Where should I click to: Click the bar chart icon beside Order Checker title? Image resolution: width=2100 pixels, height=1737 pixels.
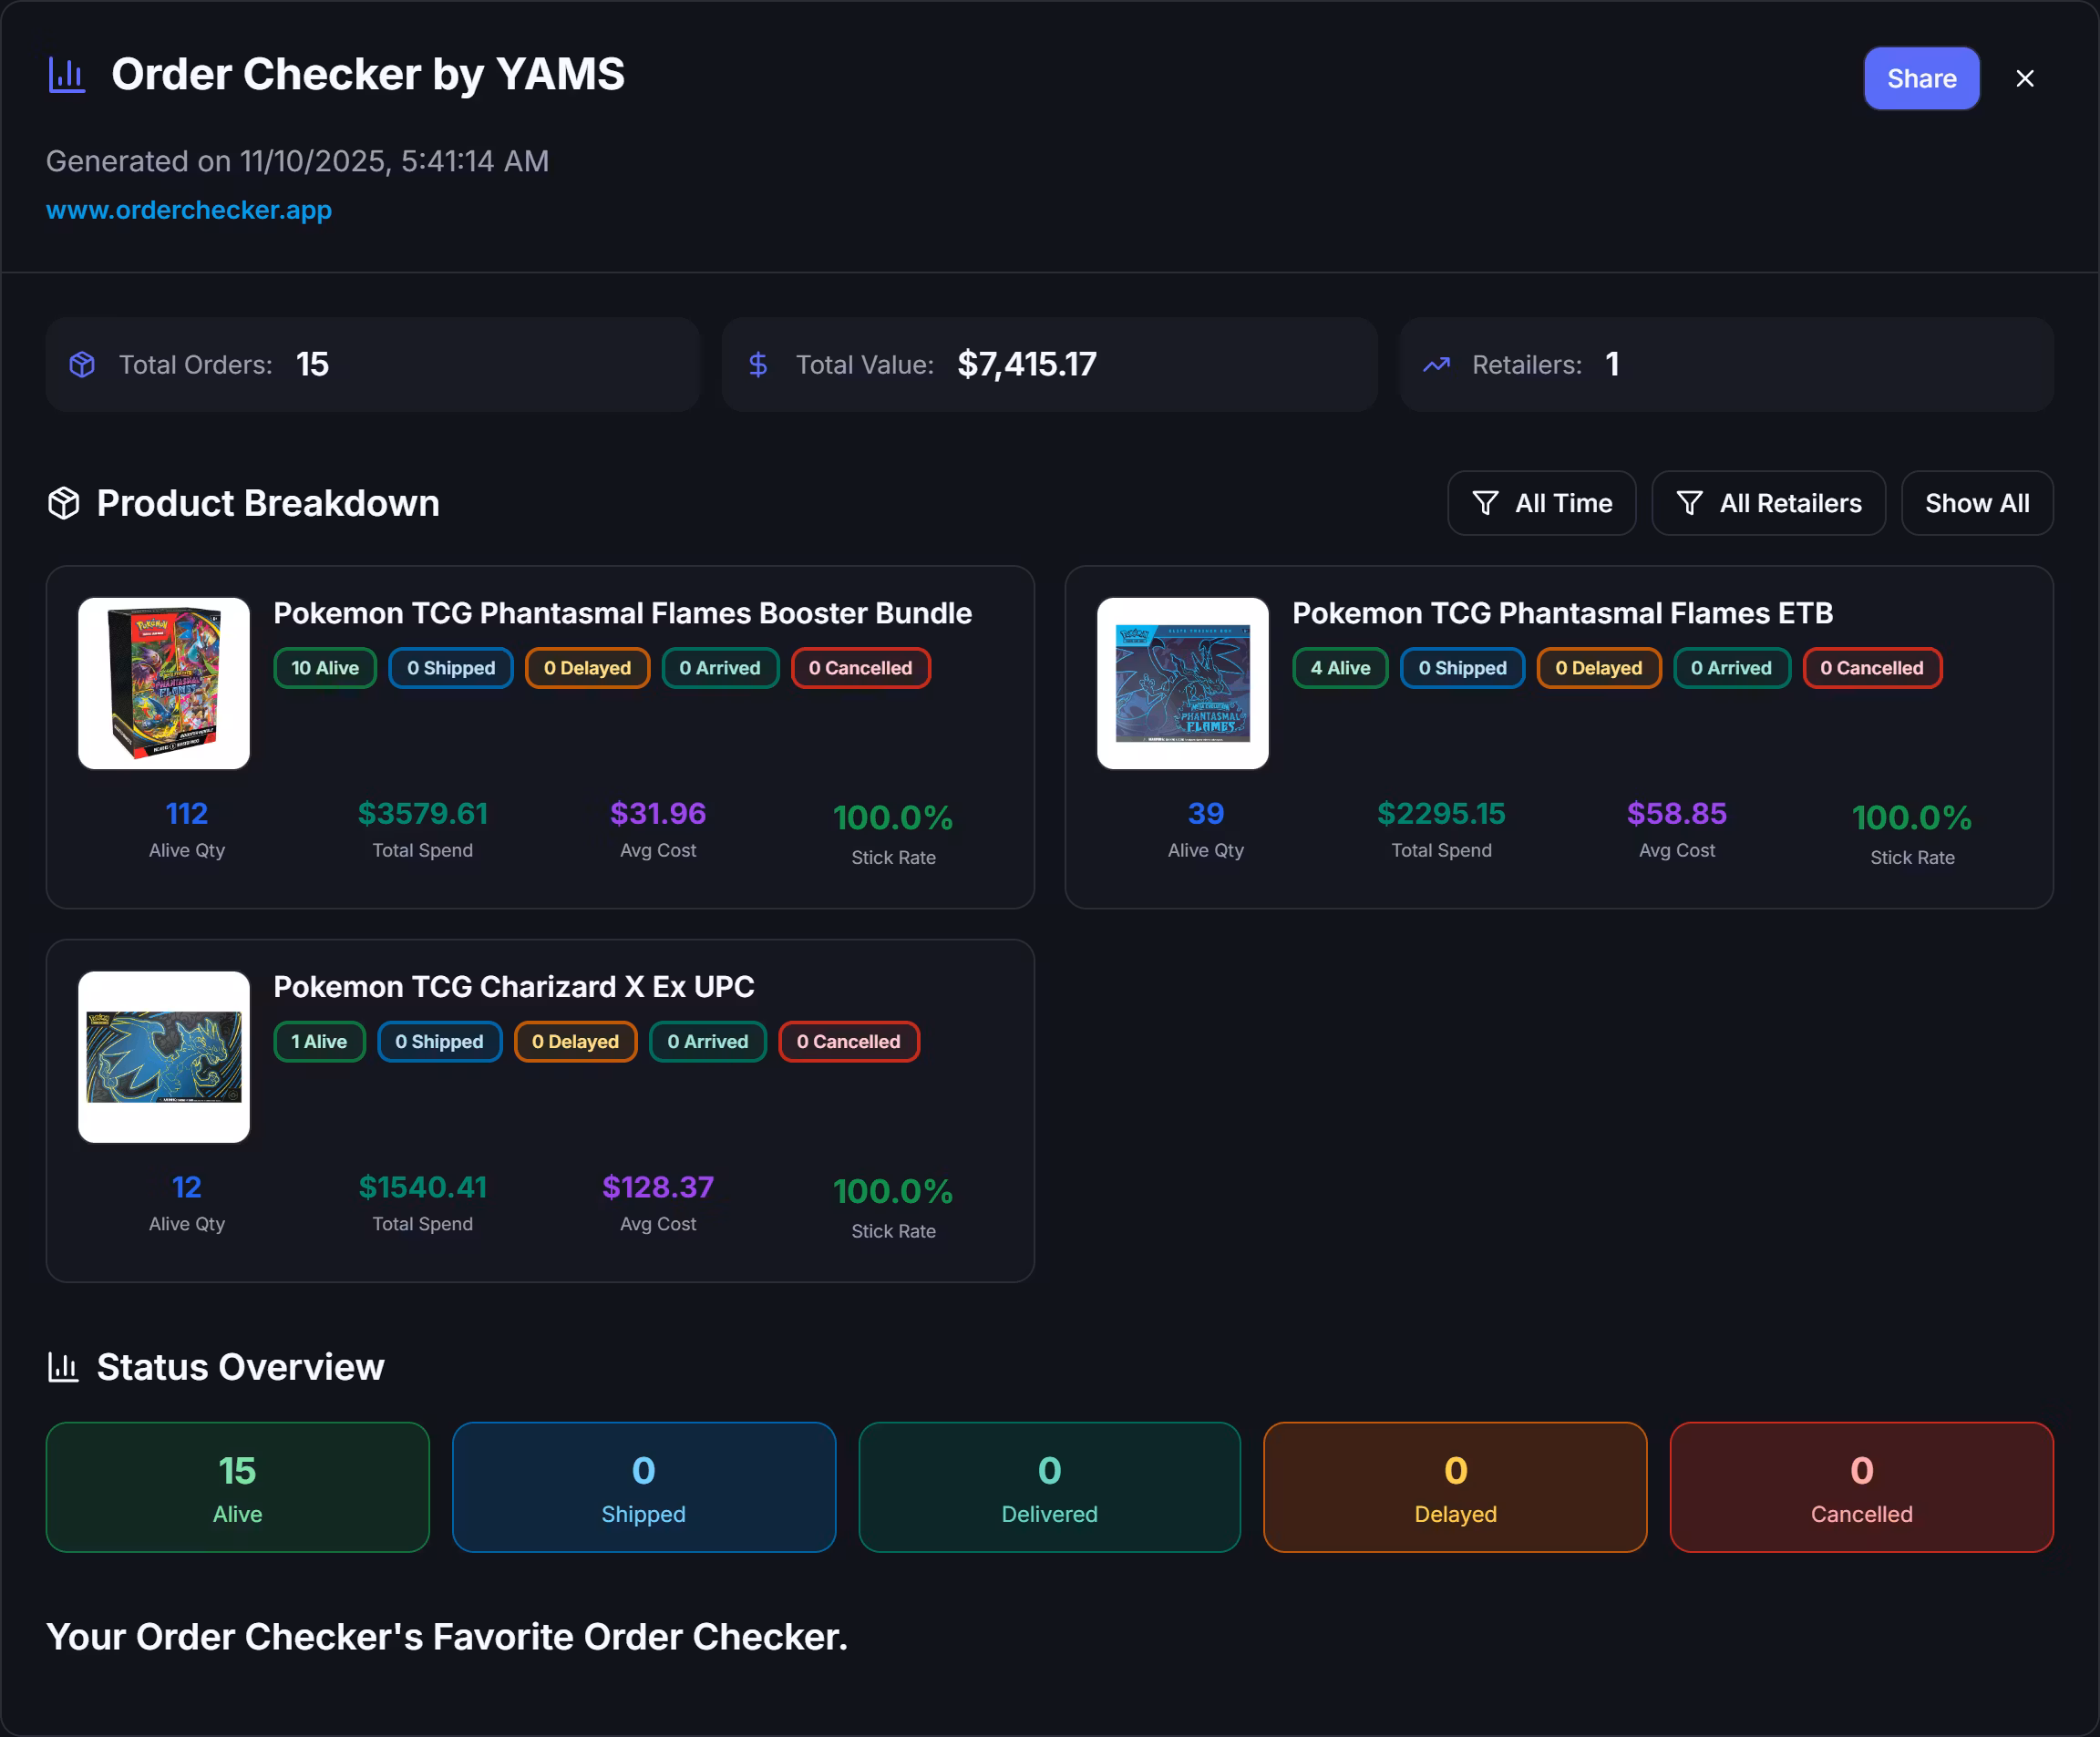point(67,75)
